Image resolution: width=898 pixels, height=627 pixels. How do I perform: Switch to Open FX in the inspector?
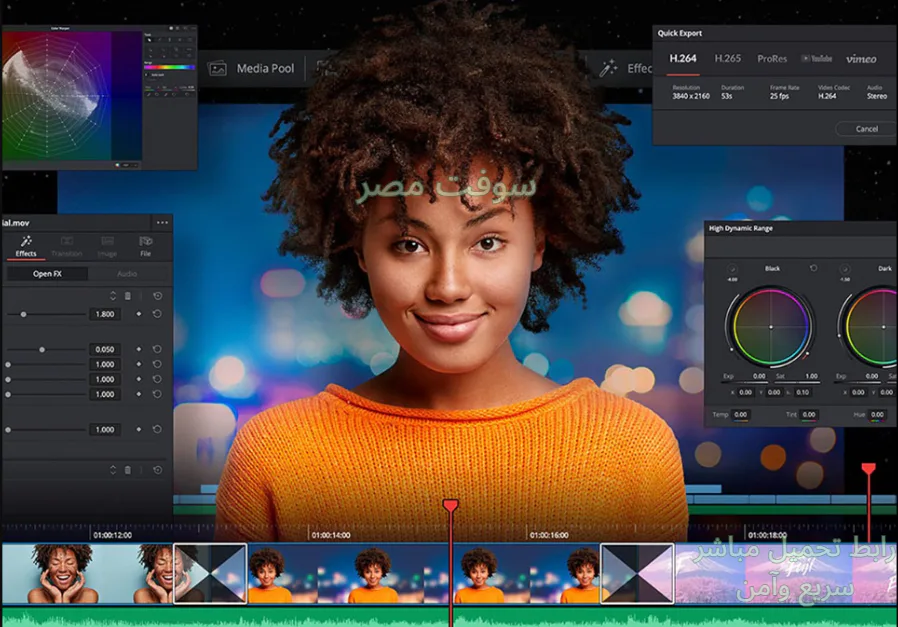(x=47, y=274)
